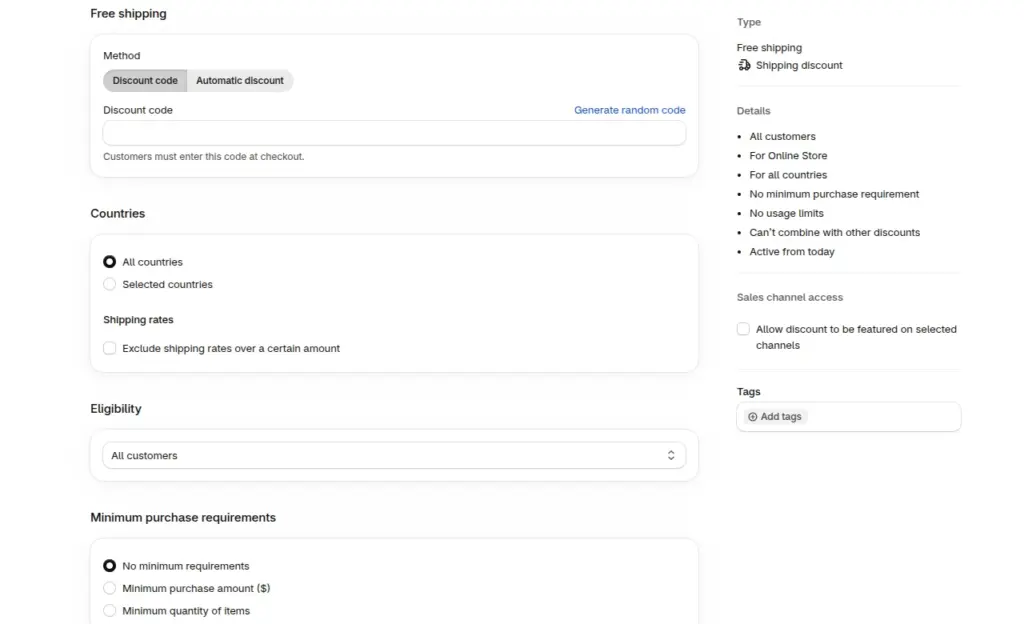This screenshot has height=624, width=1024.
Task: Click the 'Eligibility' section heading
Action: pyautogui.click(x=116, y=409)
